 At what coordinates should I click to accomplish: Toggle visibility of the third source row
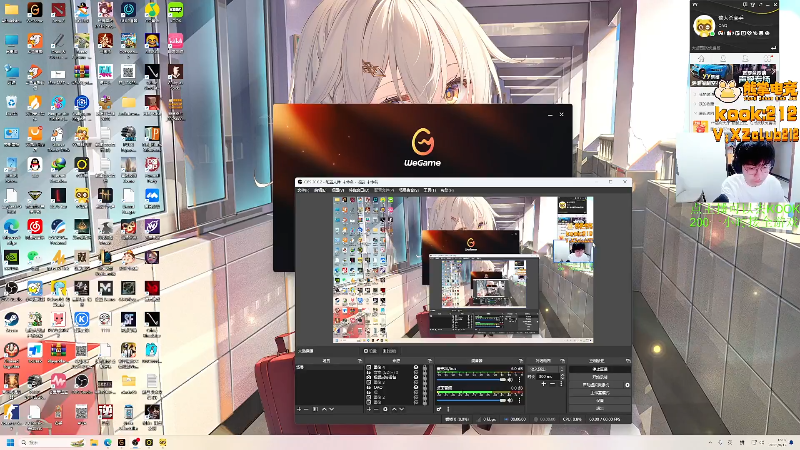(x=416, y=377)
